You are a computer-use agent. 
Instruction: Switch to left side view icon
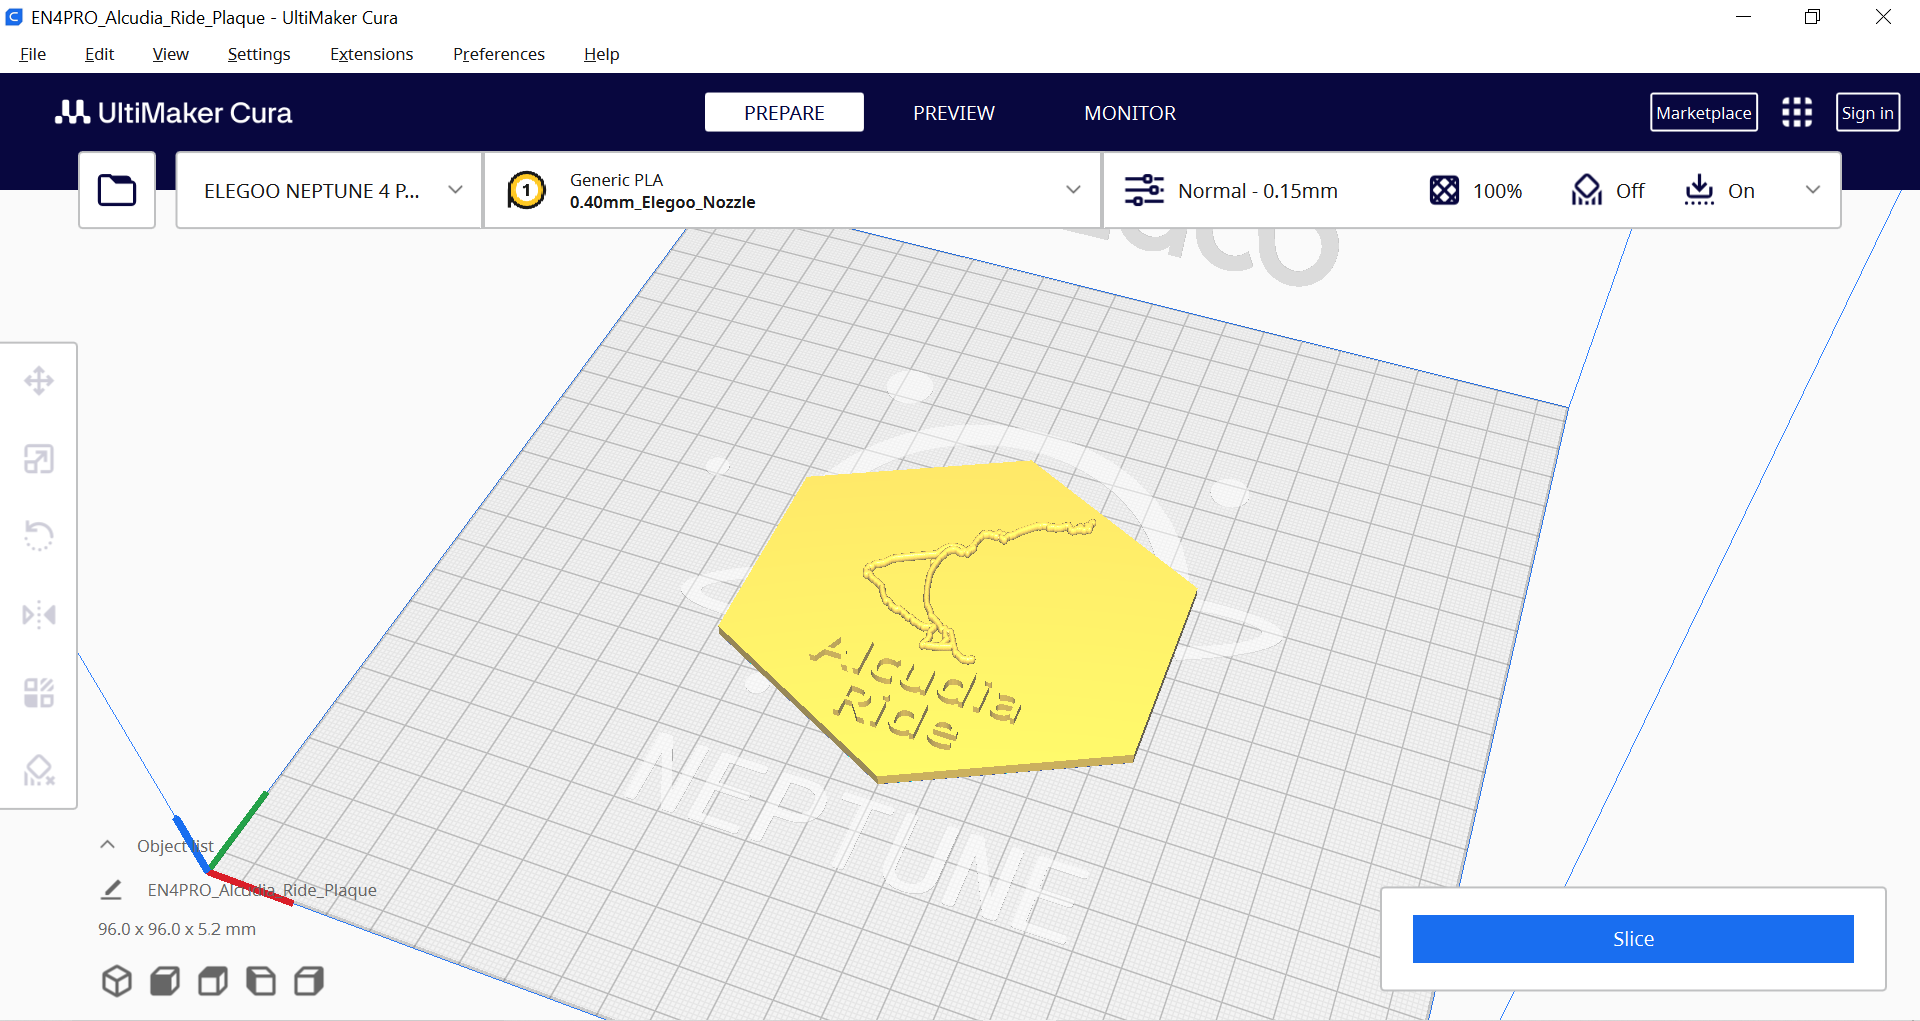point(261,981)
